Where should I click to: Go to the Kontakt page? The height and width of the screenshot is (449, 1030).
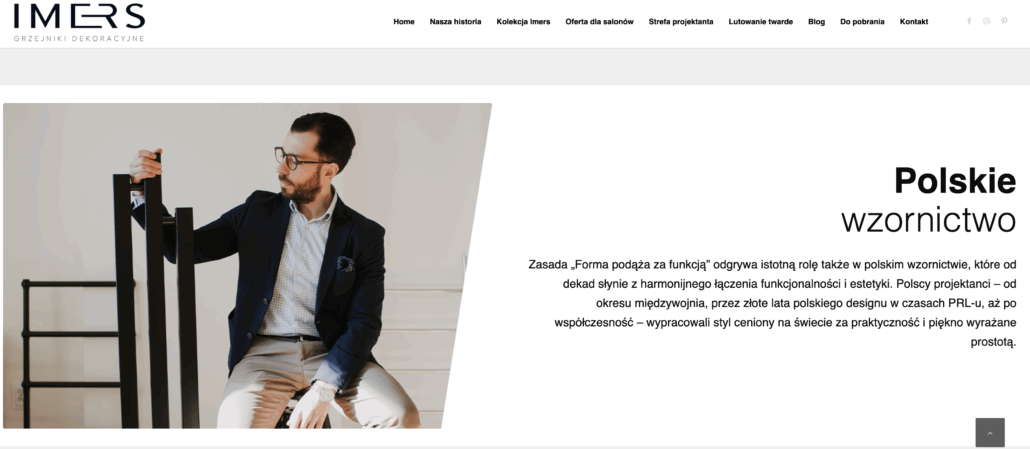click(914, 22)
